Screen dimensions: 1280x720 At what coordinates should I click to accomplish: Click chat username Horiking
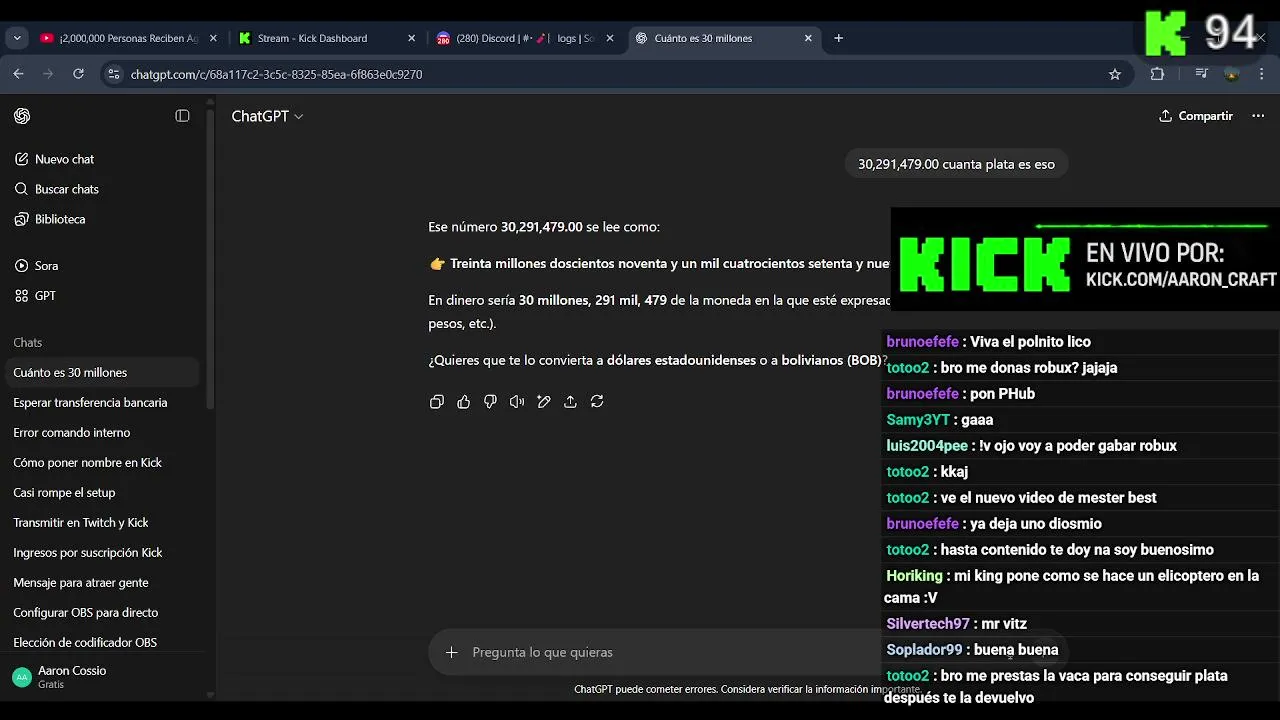tap(914, 576)
